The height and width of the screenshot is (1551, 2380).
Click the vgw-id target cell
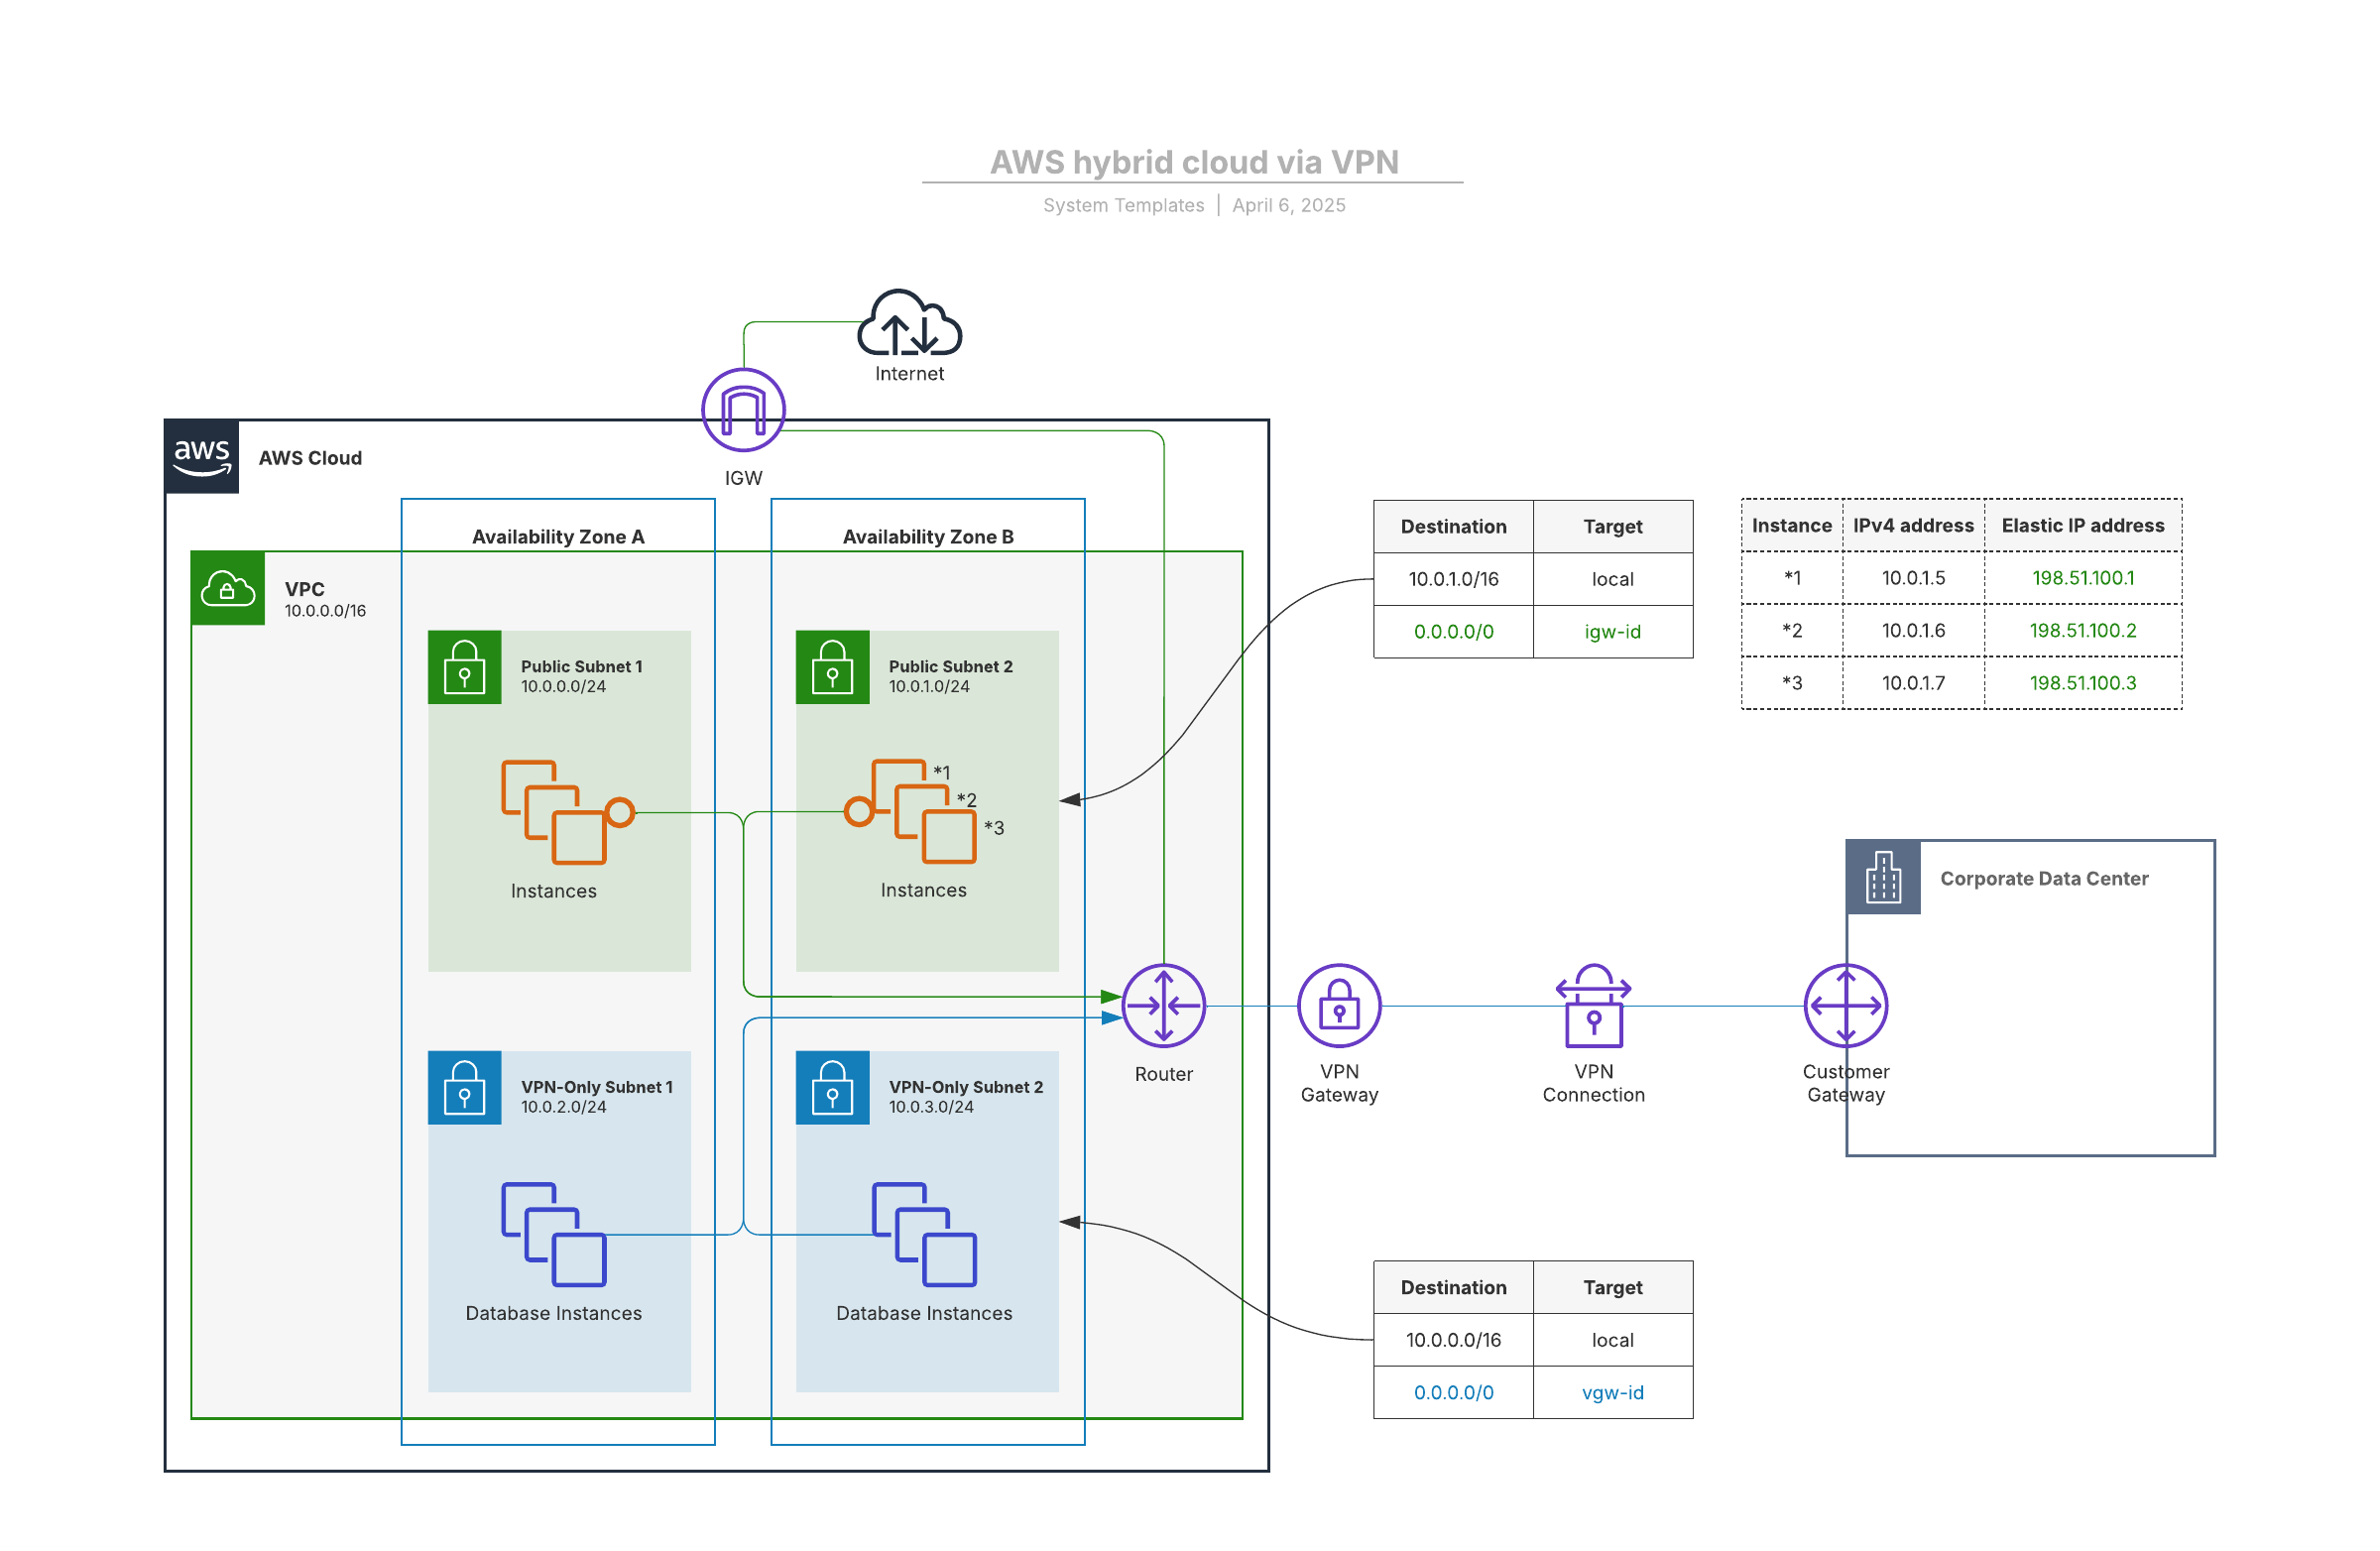point(1612,1392)
